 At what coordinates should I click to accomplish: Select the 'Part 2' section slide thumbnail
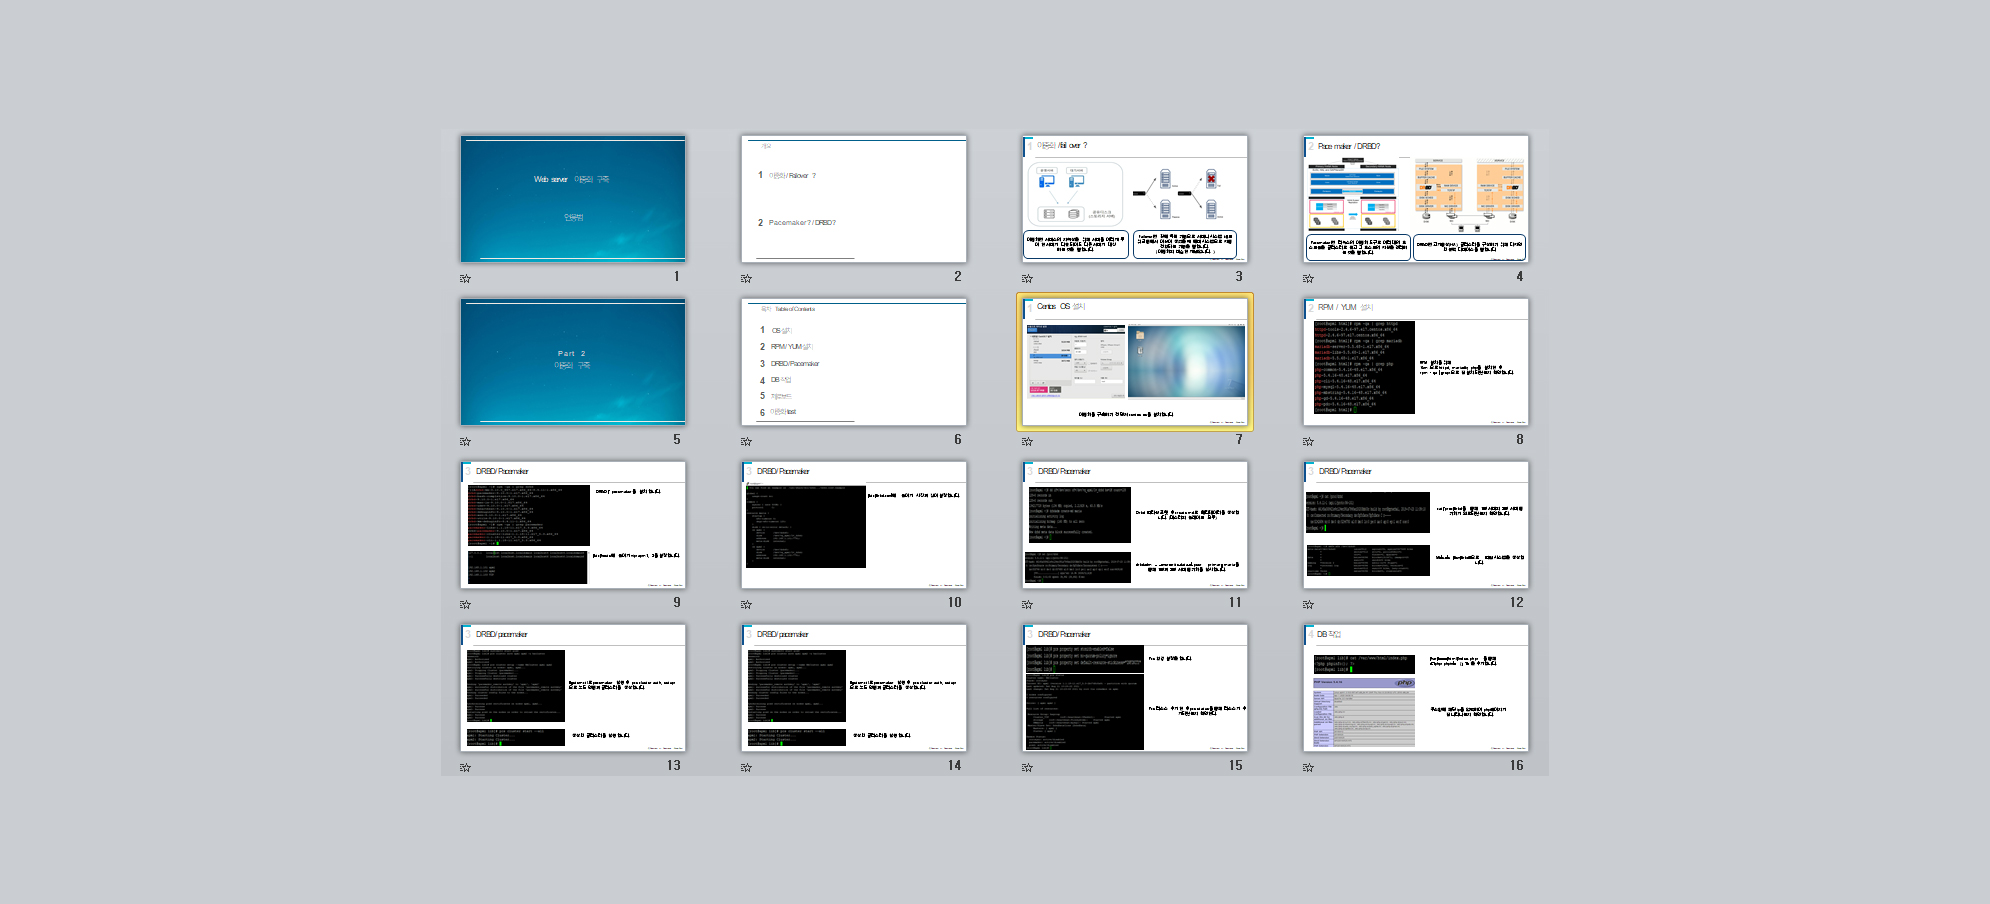(x=573, y=362)
